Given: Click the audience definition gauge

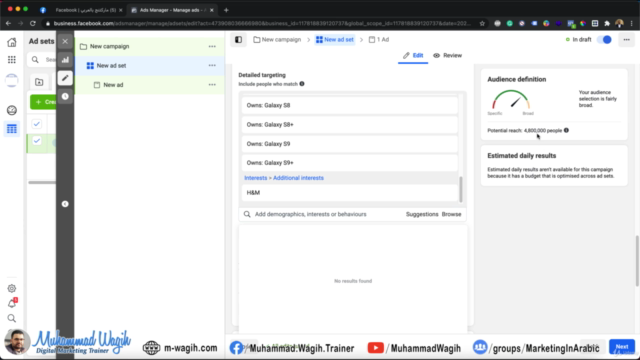Looking at the screenshot, I should coord(511,100).
